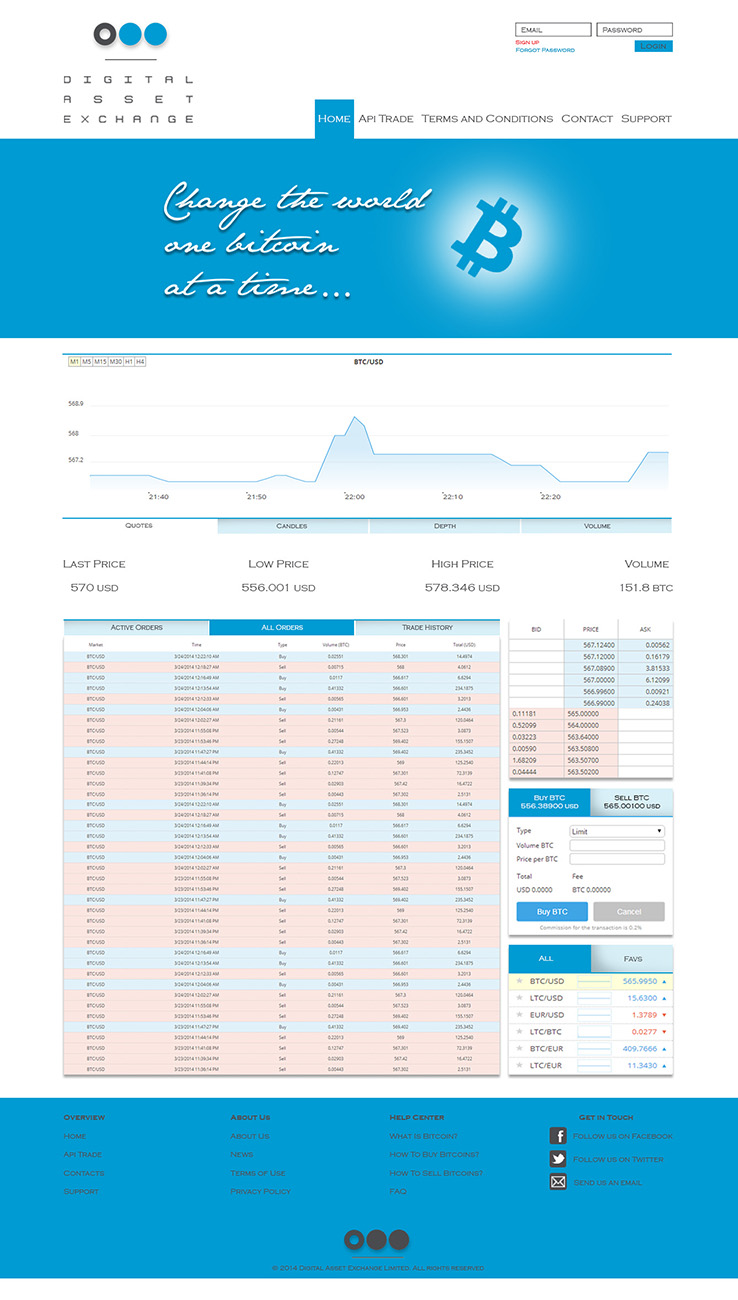Focus the Email input field
This screenshot has height=1300, width=738.
(553, 30)
